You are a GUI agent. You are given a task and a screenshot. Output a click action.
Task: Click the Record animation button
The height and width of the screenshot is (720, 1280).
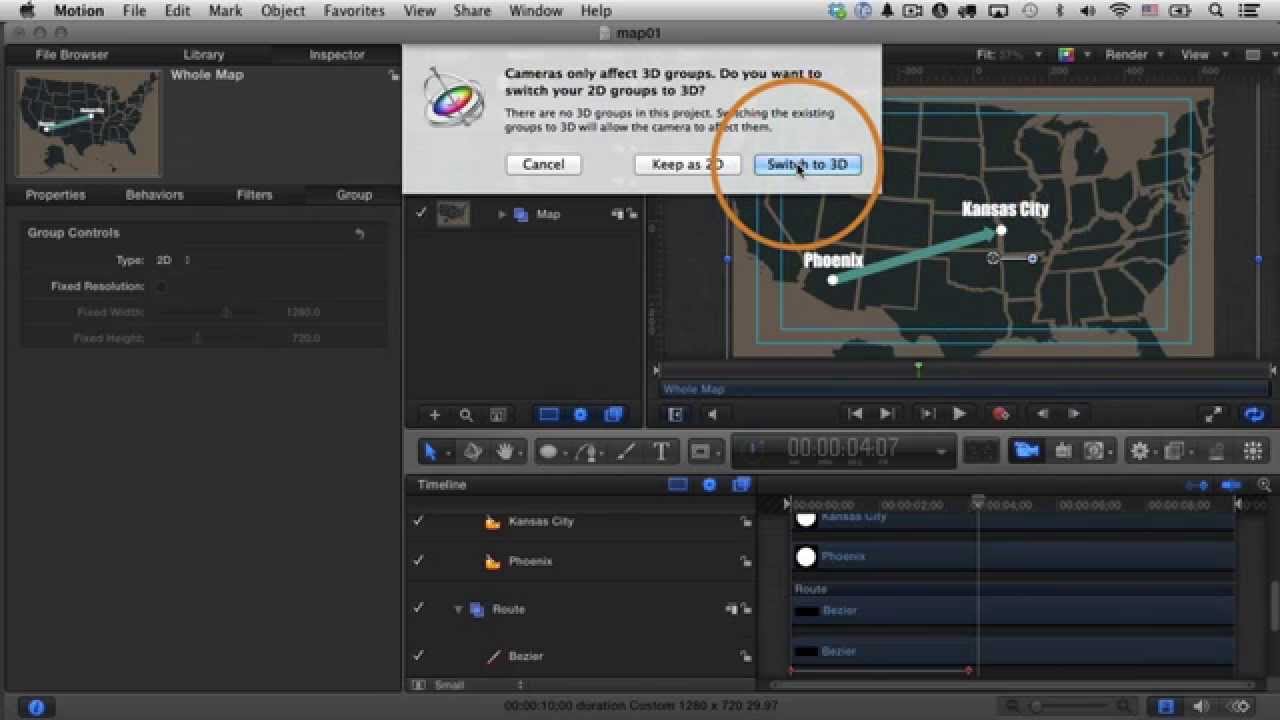pyautogui.click(x=1000, y=414)
